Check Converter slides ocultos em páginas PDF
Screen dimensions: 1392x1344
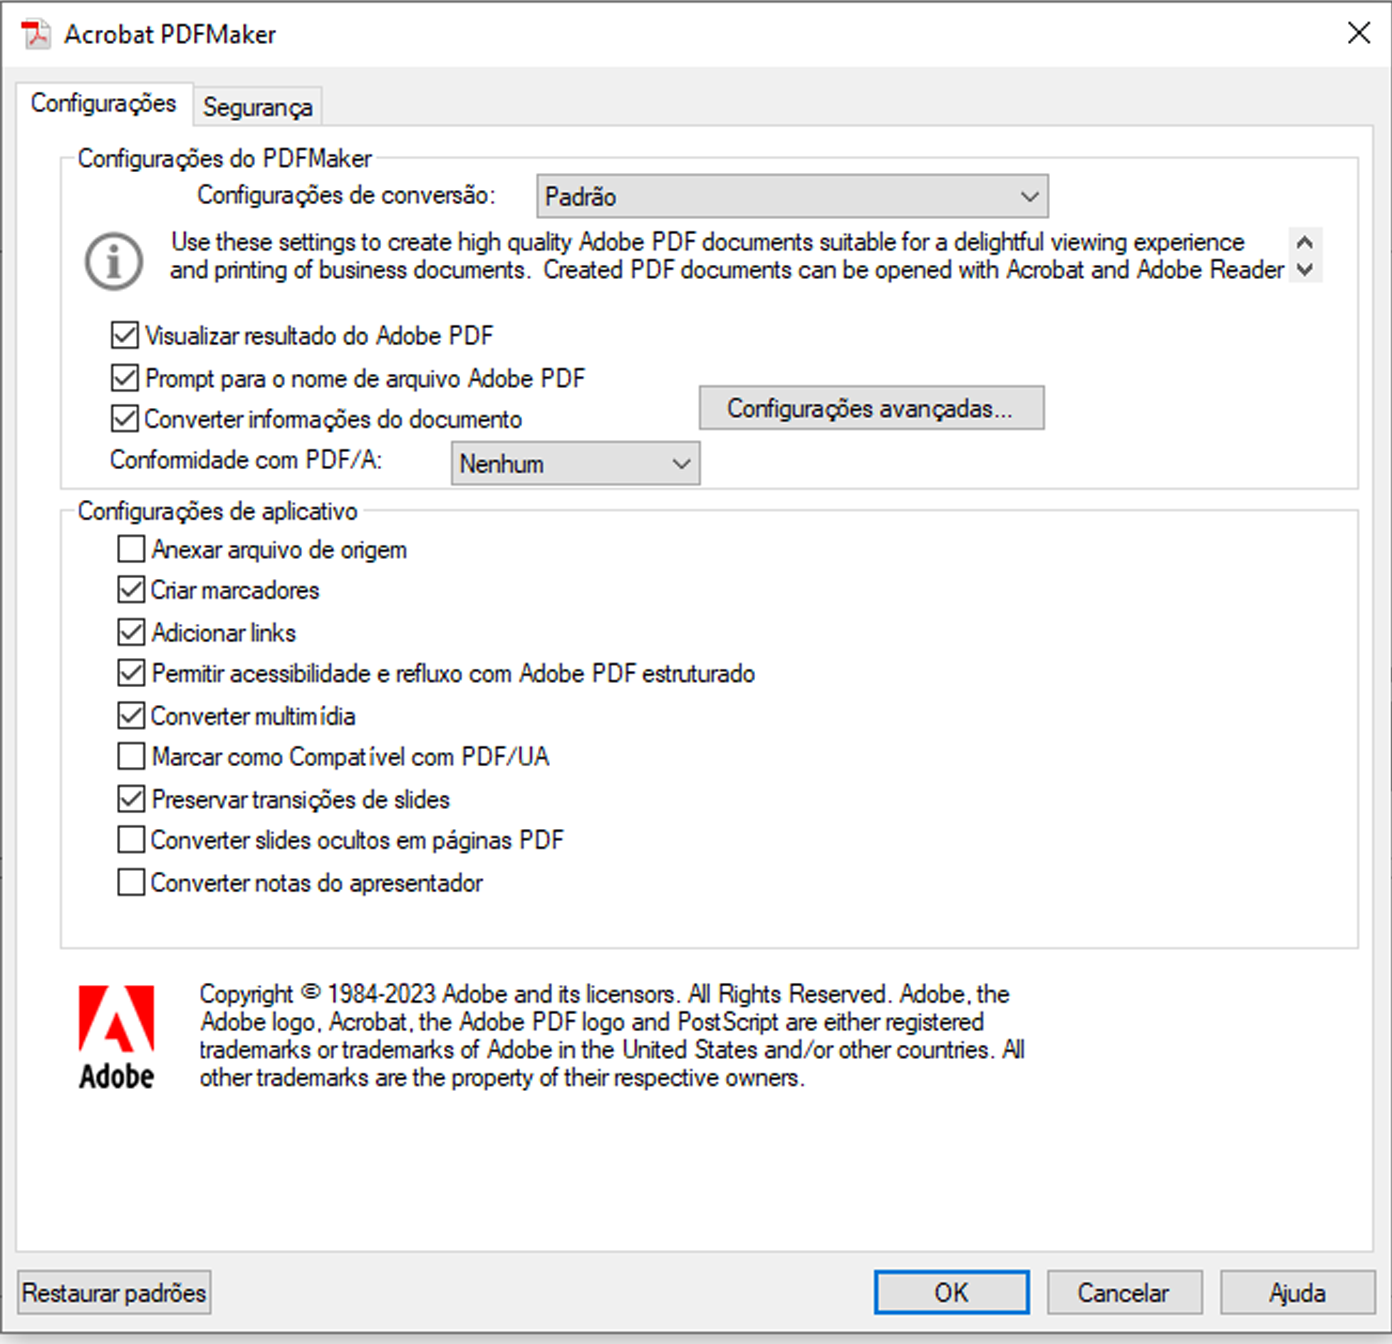click(130, 839)
